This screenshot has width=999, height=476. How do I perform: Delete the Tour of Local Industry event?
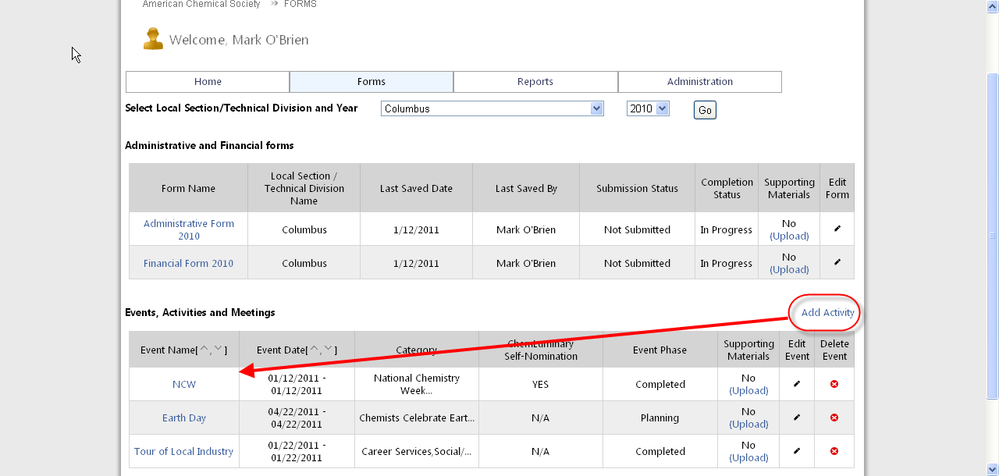coord(834,451)
